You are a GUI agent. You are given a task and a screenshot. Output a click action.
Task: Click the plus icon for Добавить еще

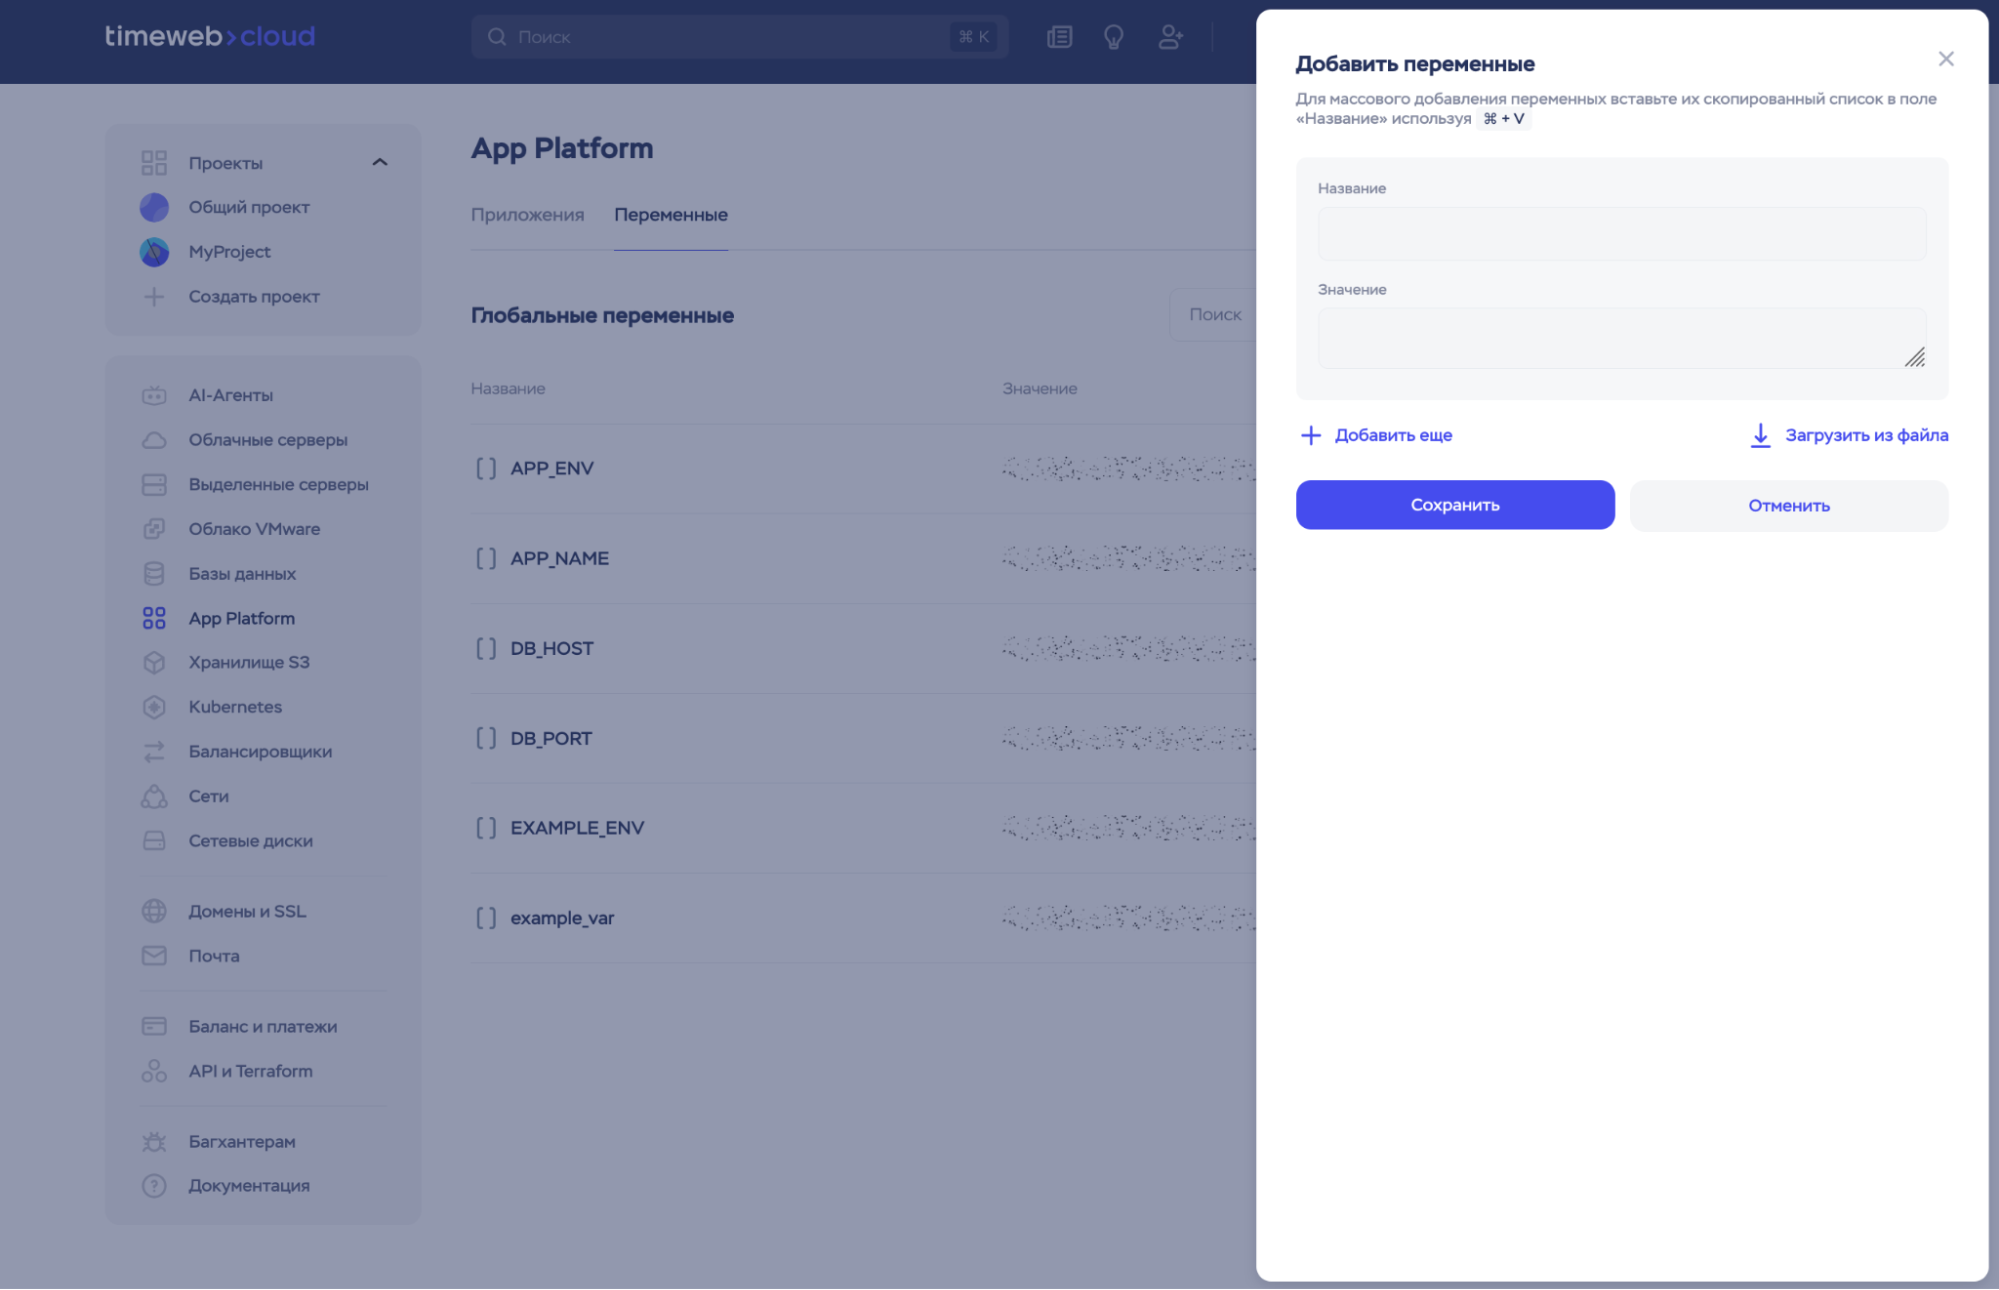(x=1310, y=435)
